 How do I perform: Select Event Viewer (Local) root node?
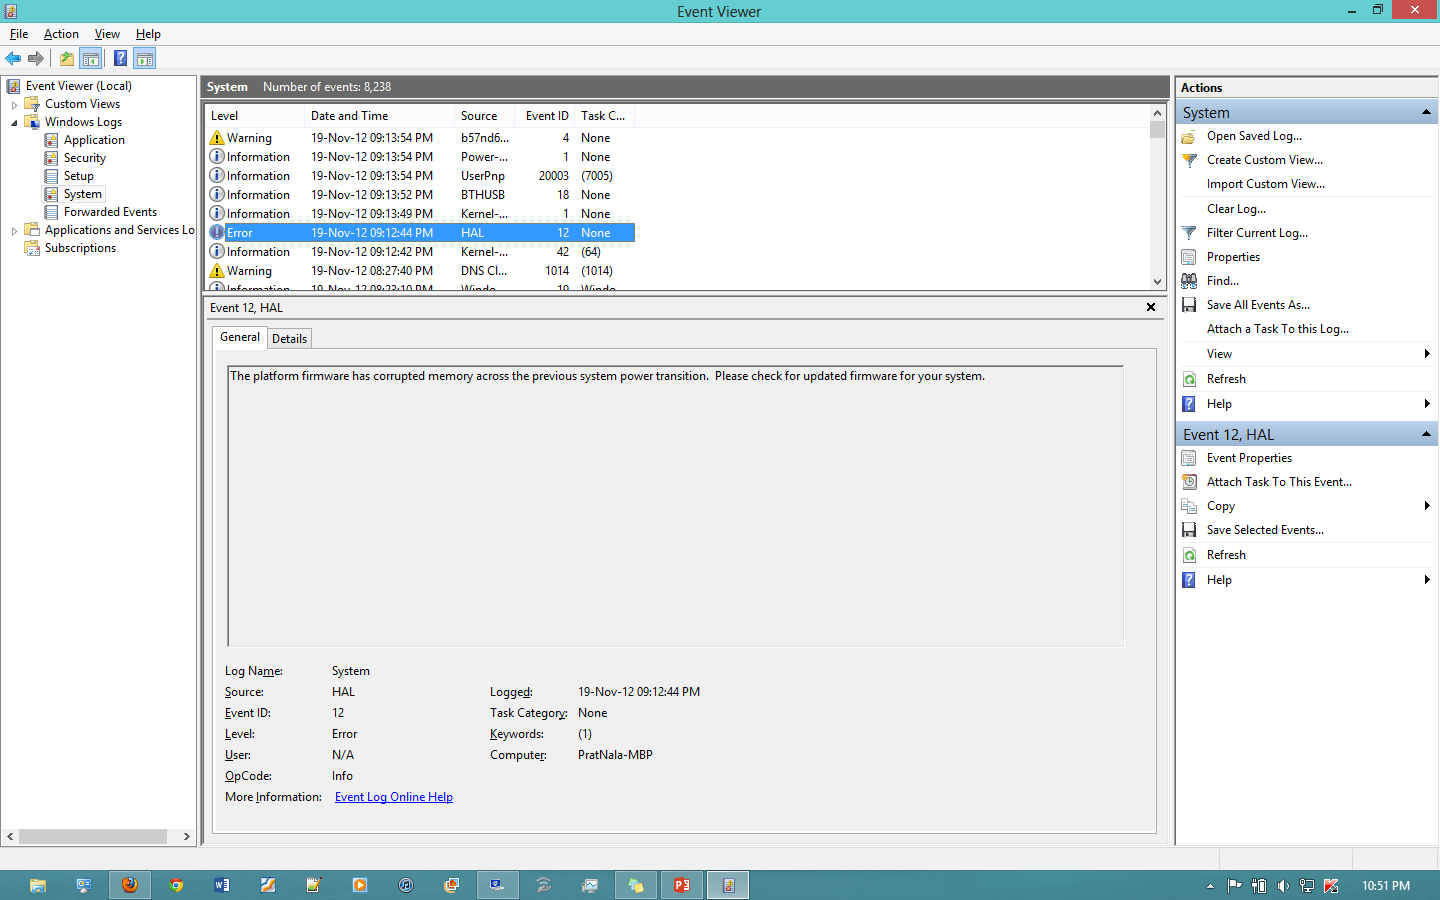(78, 86)
